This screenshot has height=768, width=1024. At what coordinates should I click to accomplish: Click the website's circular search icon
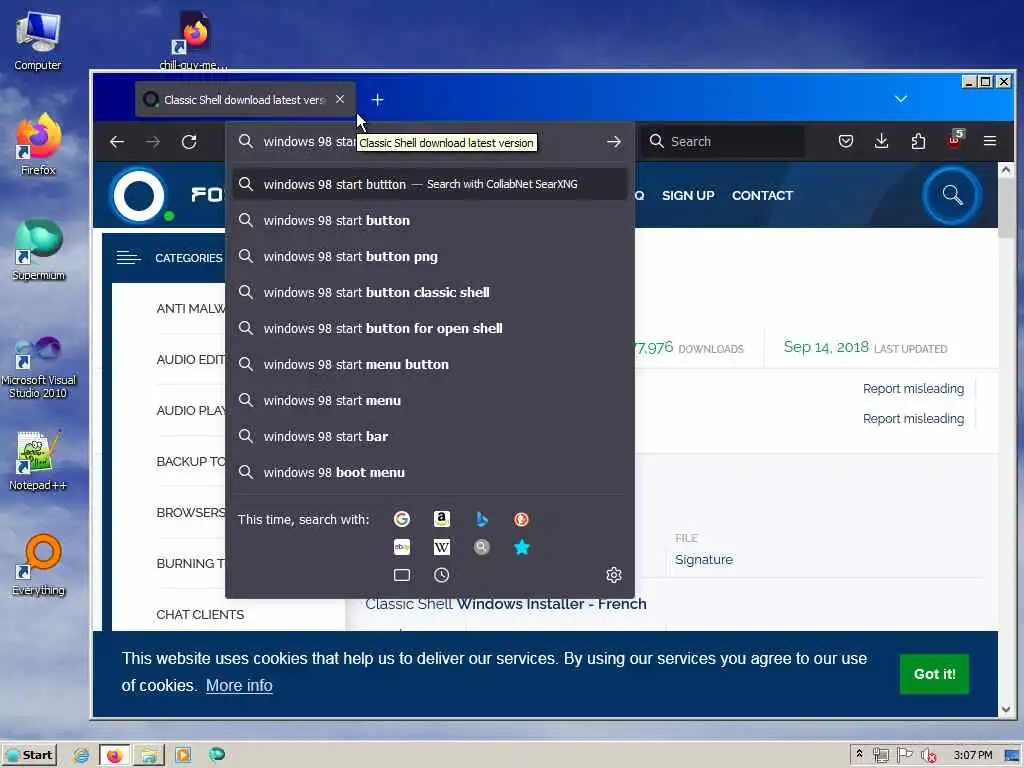pyautogui.click(x=952, y=195)
